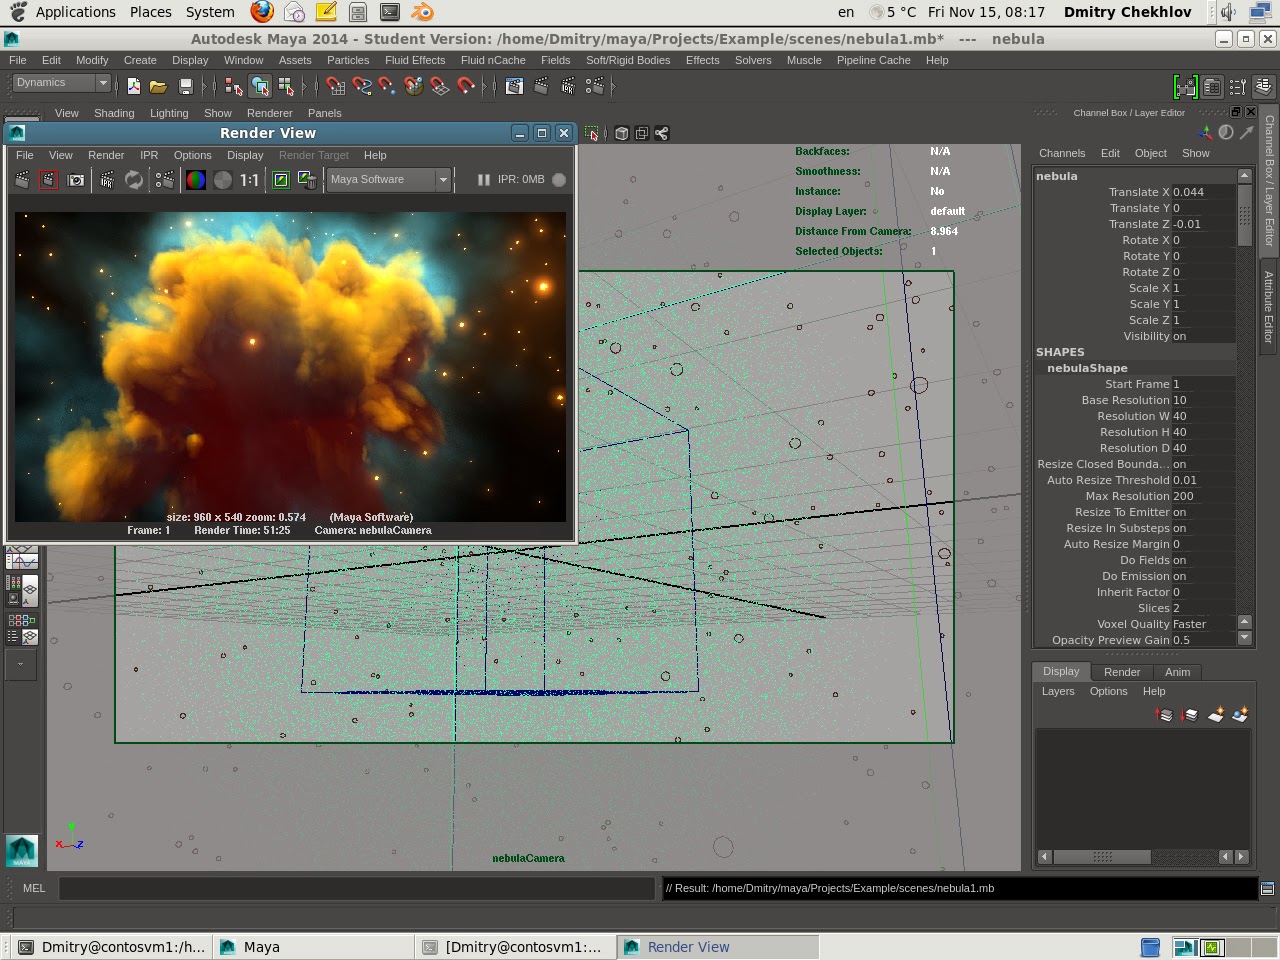Keep image in Render View
This screenshot has width=1280, height=960.
tap(281, 180)
